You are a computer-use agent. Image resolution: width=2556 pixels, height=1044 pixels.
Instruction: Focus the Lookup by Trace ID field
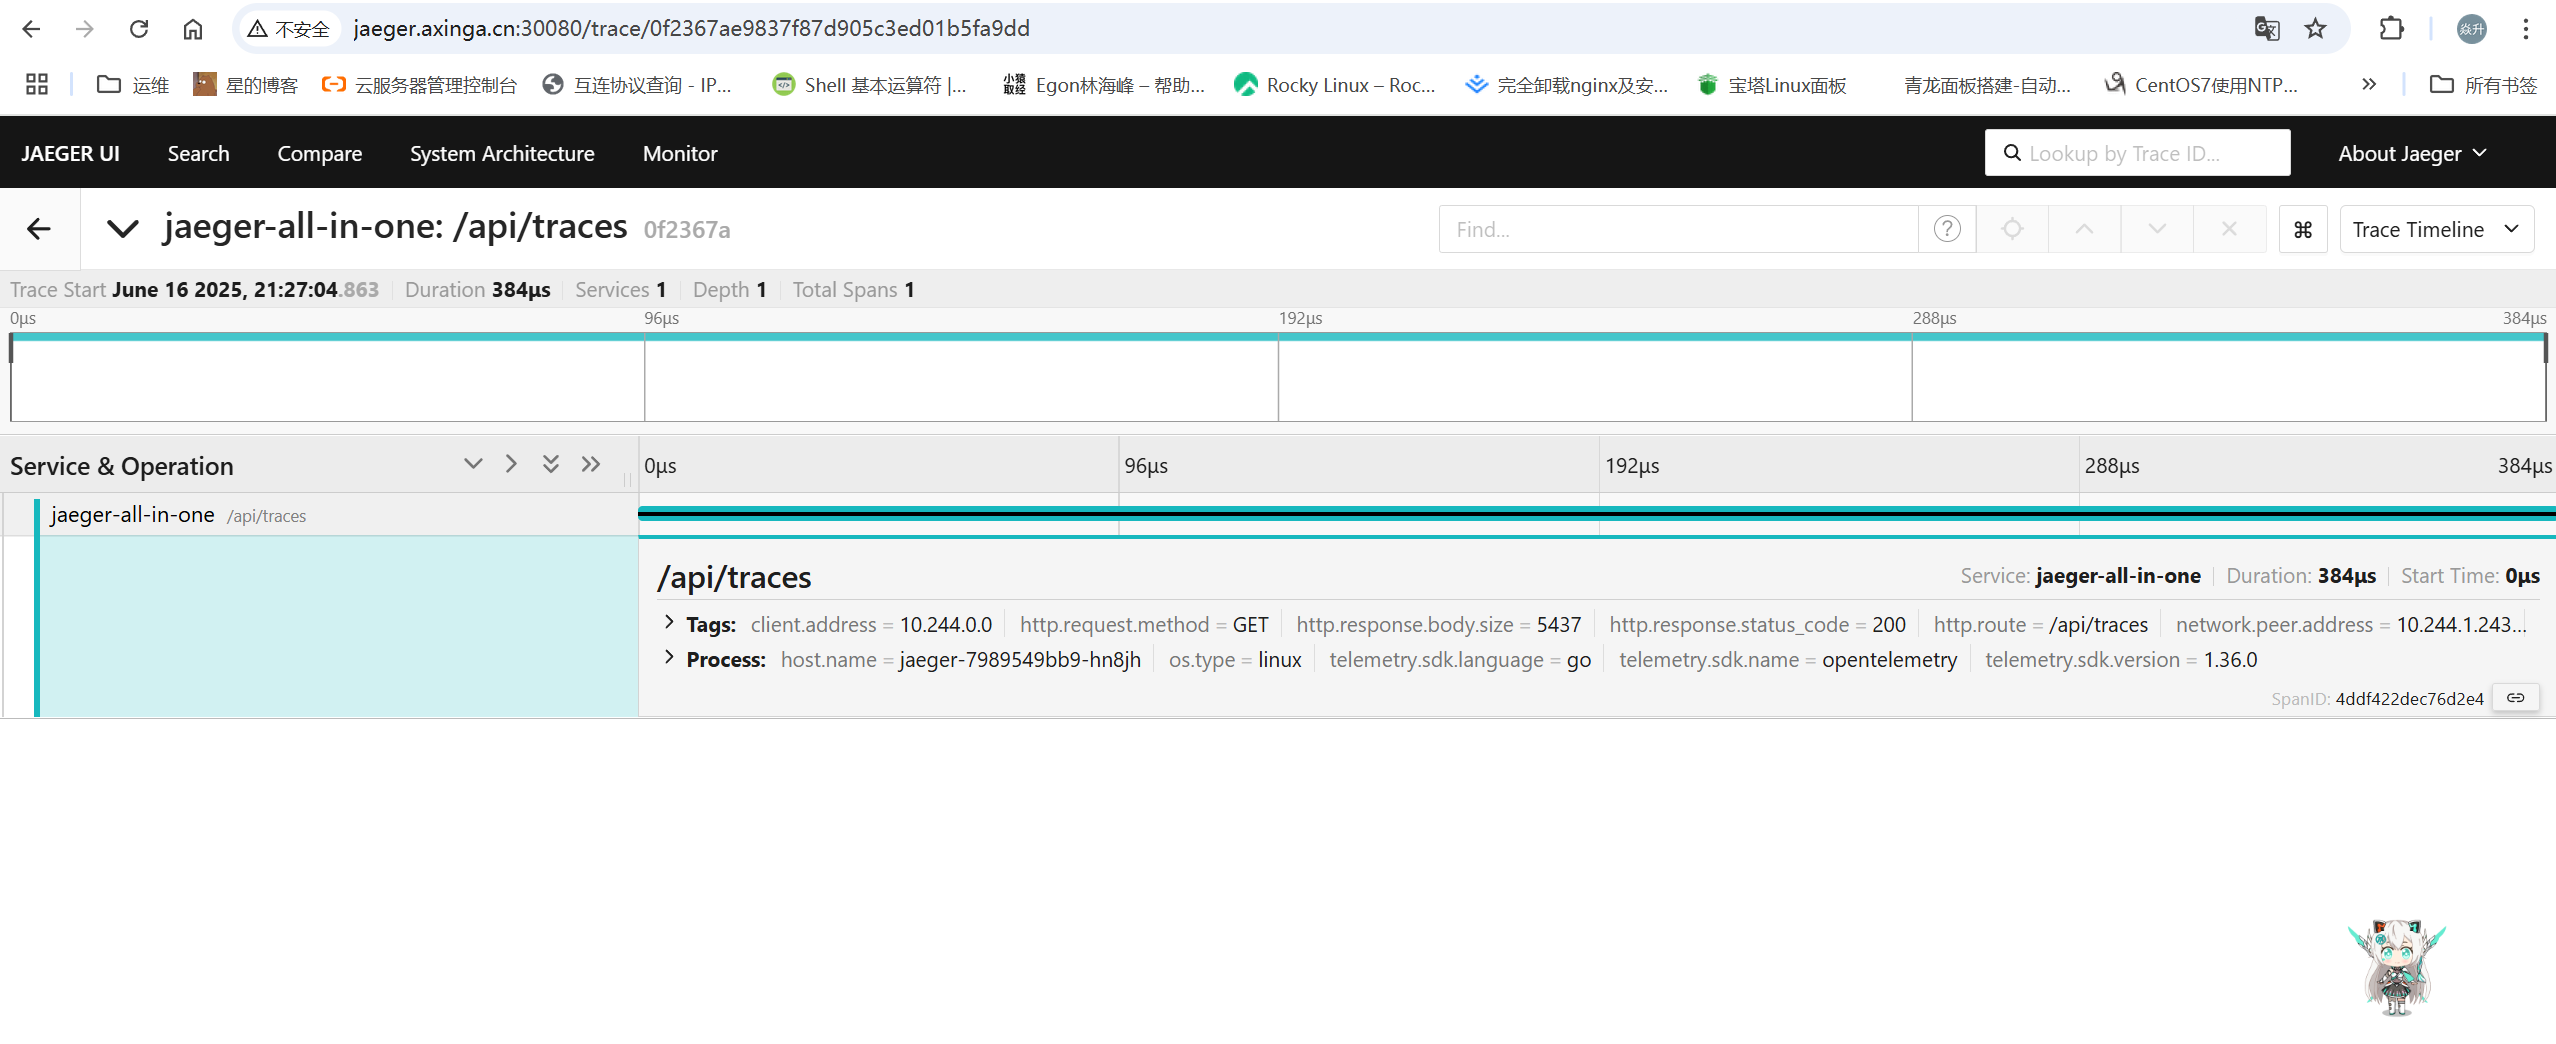pos(2137,153)
